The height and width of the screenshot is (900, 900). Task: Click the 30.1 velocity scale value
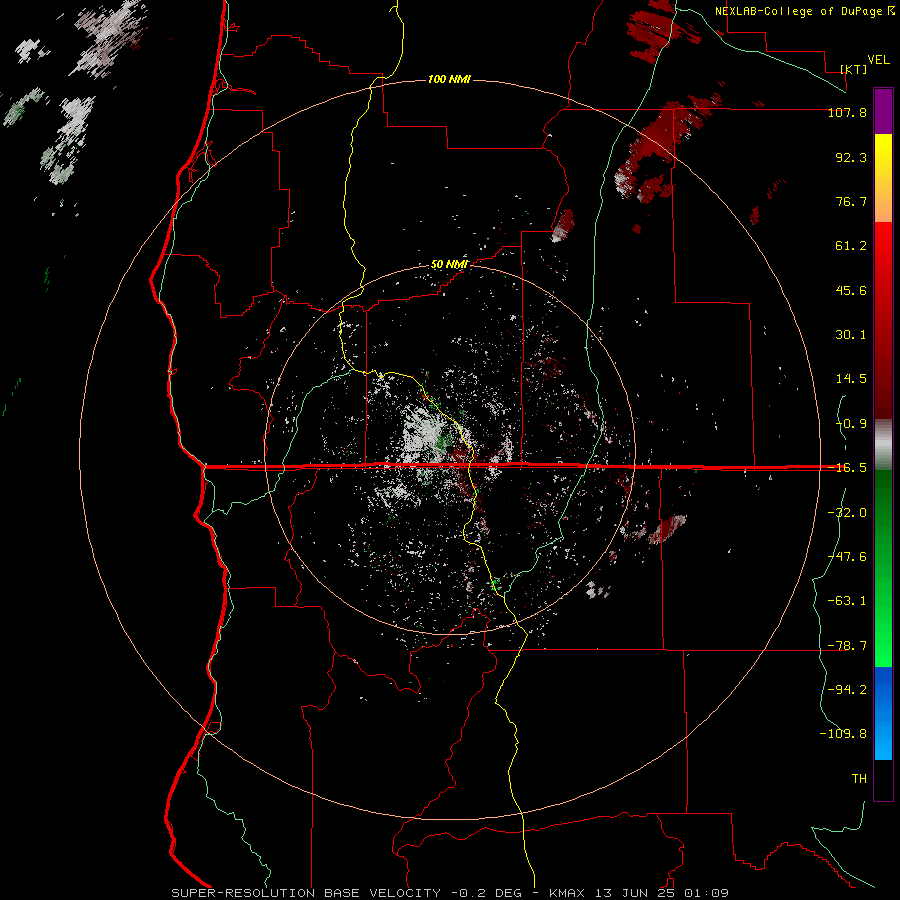(x=851, y=335)
